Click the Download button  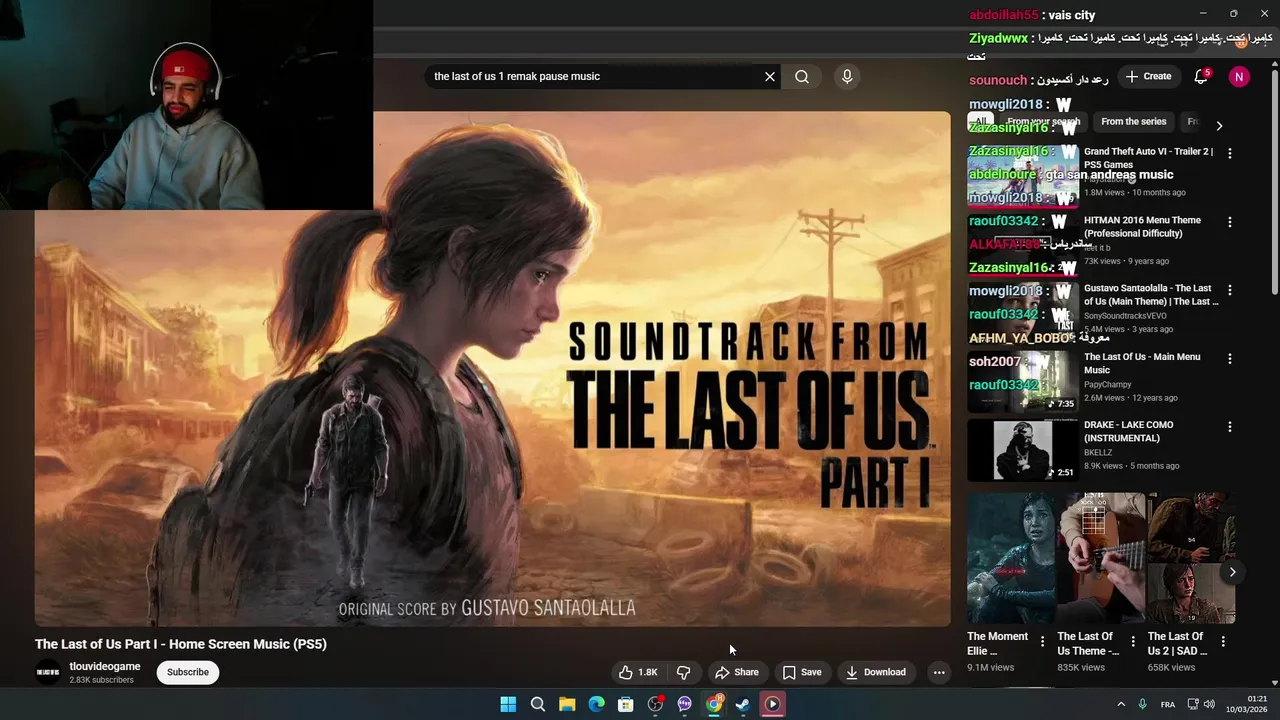(876, 672)
